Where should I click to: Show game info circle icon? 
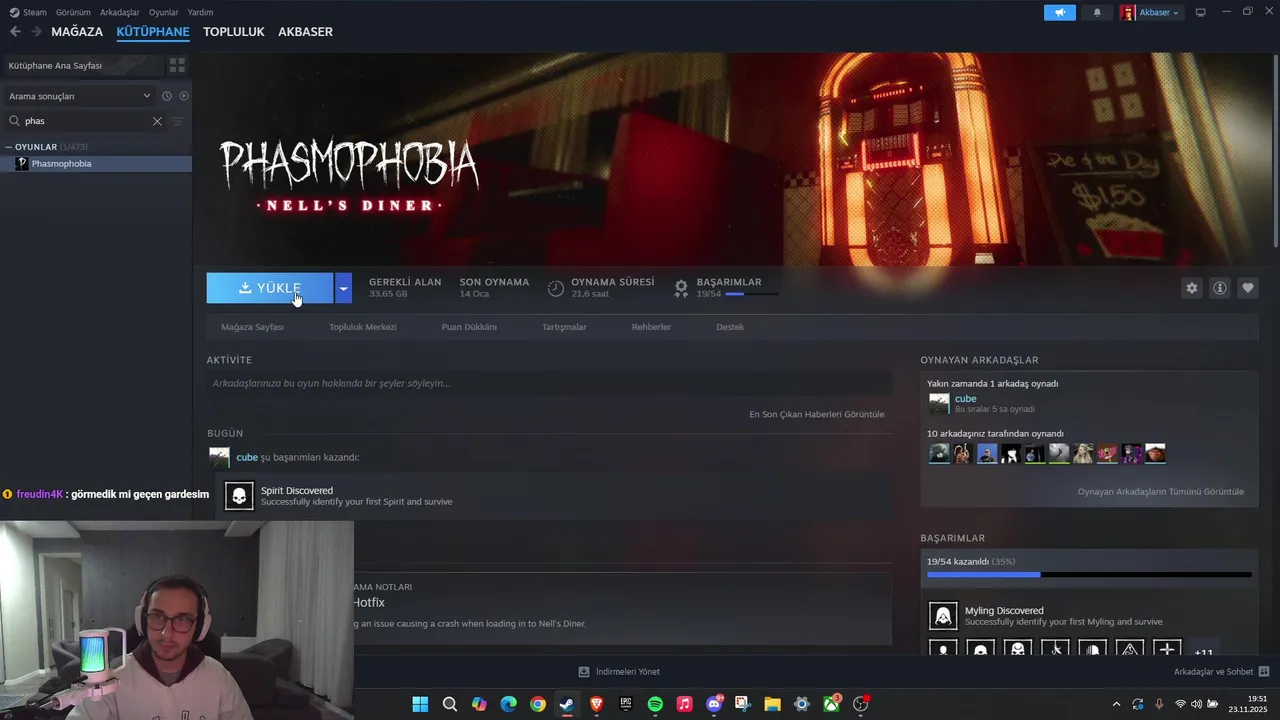1220,288
